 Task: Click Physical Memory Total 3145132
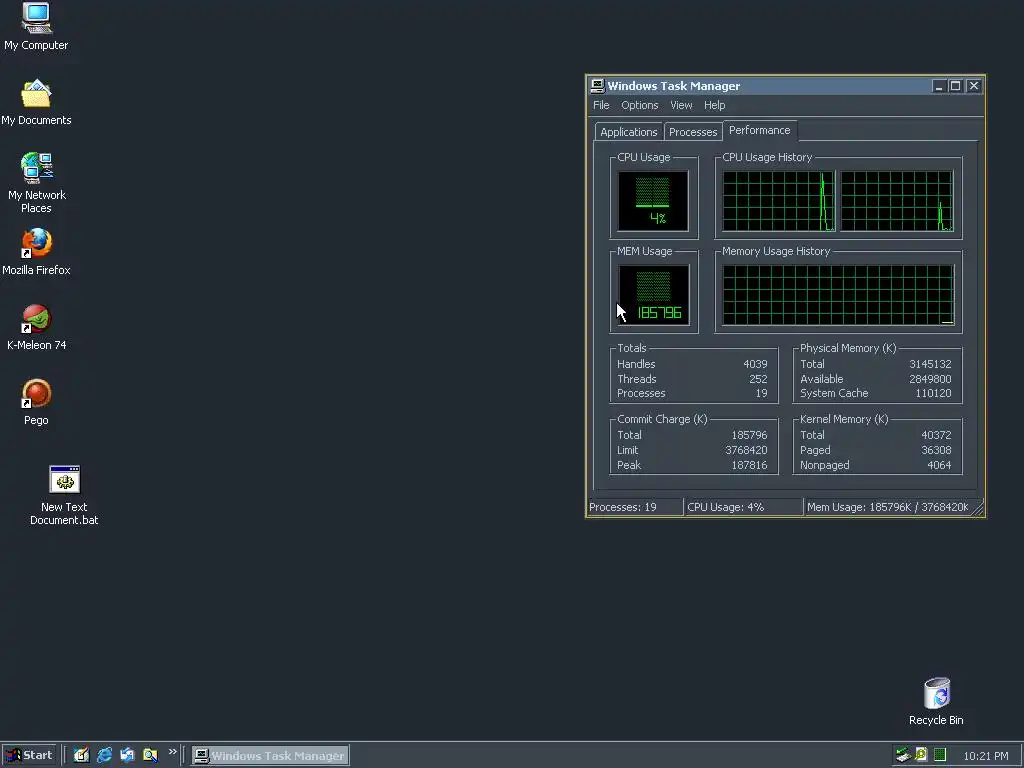(930, 364)
